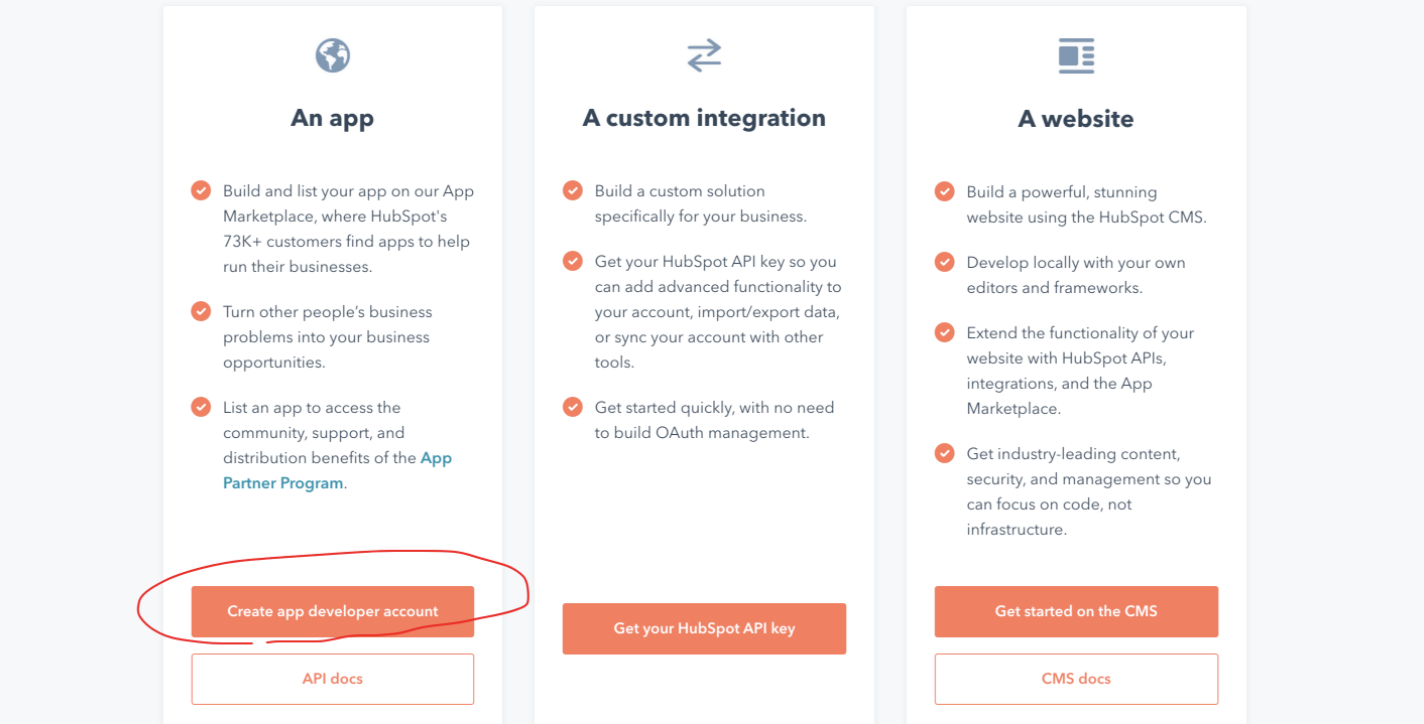Click the circled "Create app developer account" button

[x=332, y=611]
